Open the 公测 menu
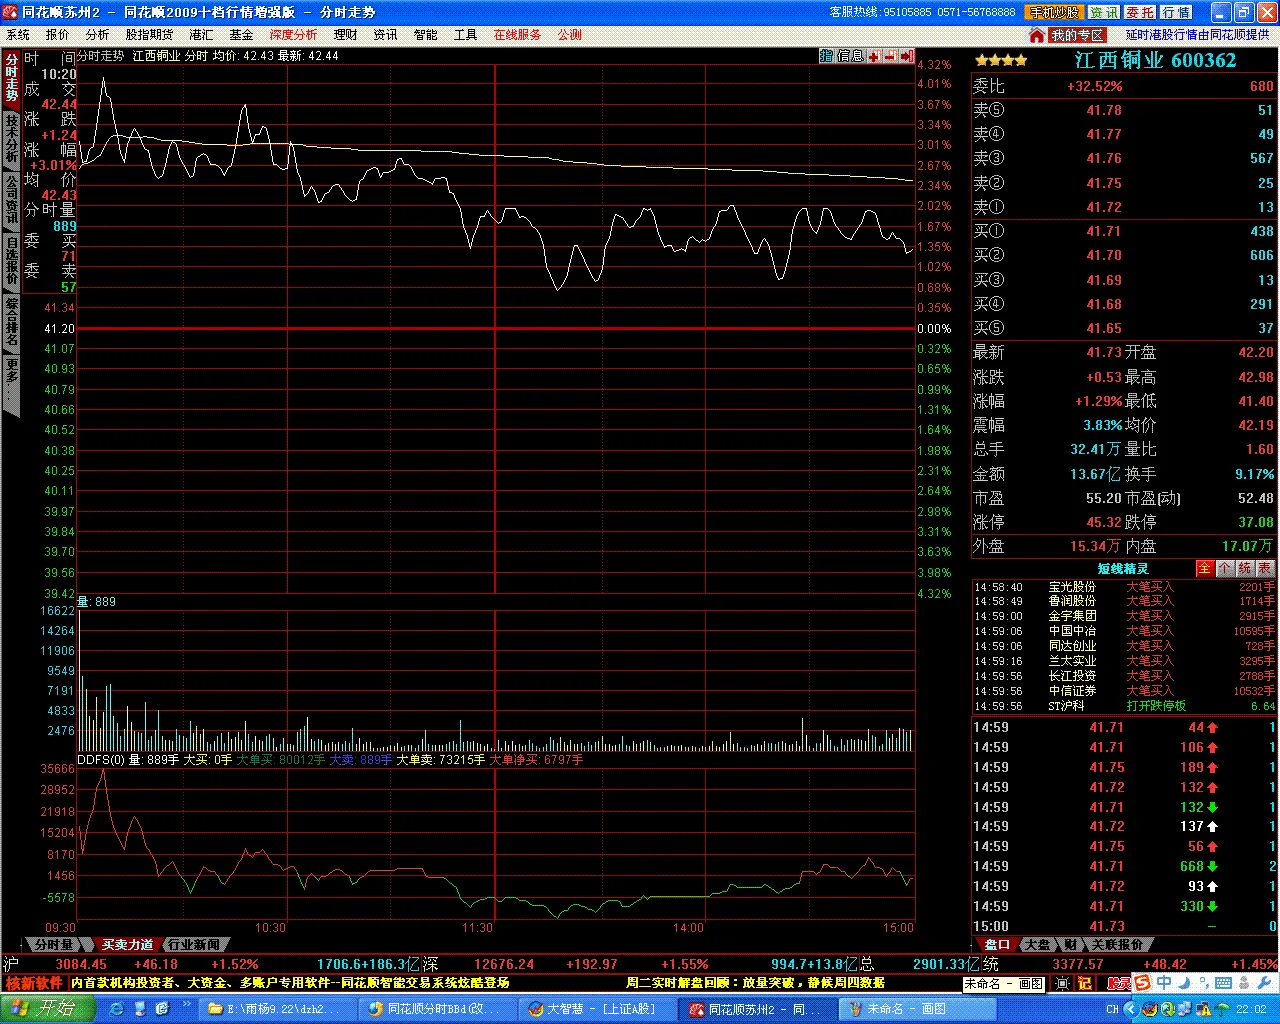The height and width of the screenshot is (1024, 1280). [569, 35]
